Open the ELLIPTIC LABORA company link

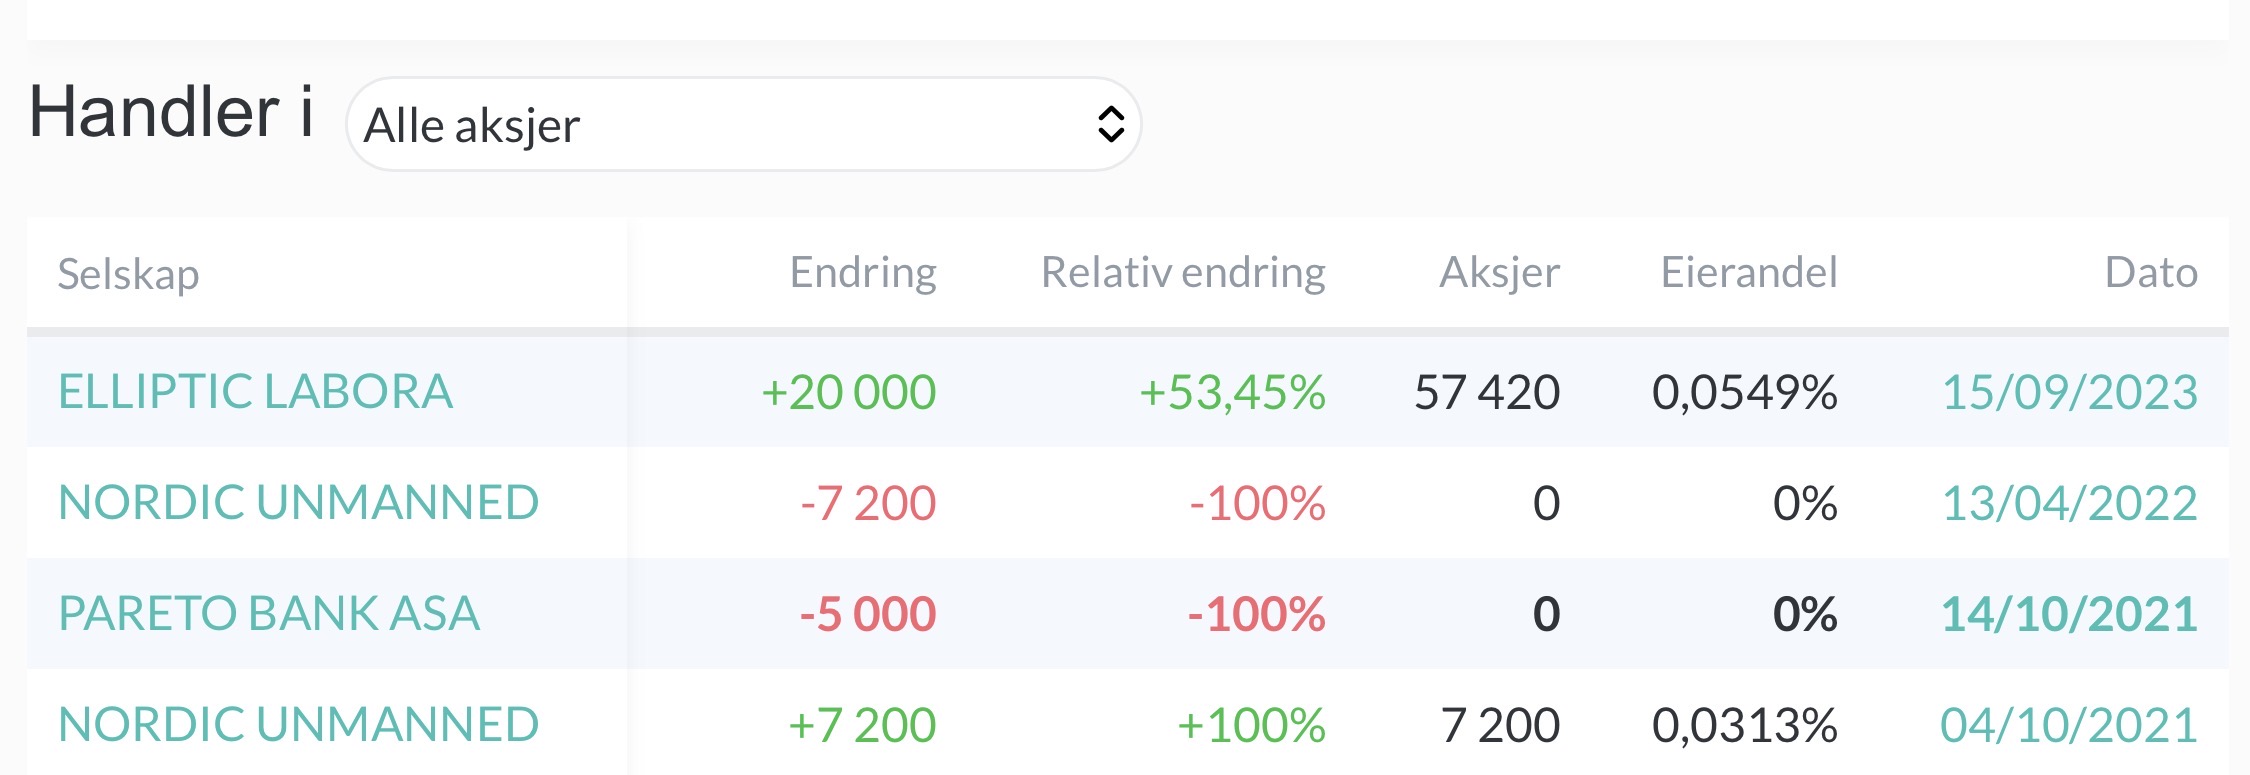[255, 391]
